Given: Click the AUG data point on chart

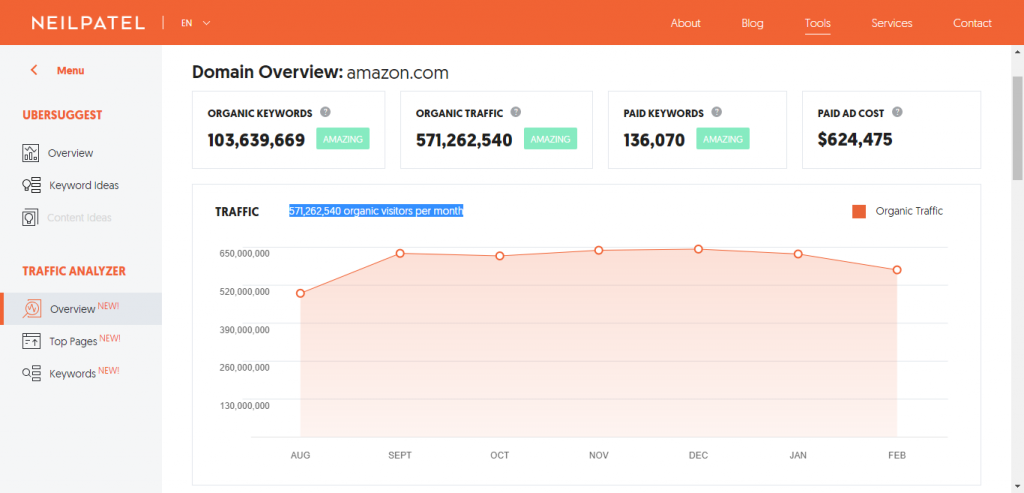Looking at the screenshot, I should 300,293.
